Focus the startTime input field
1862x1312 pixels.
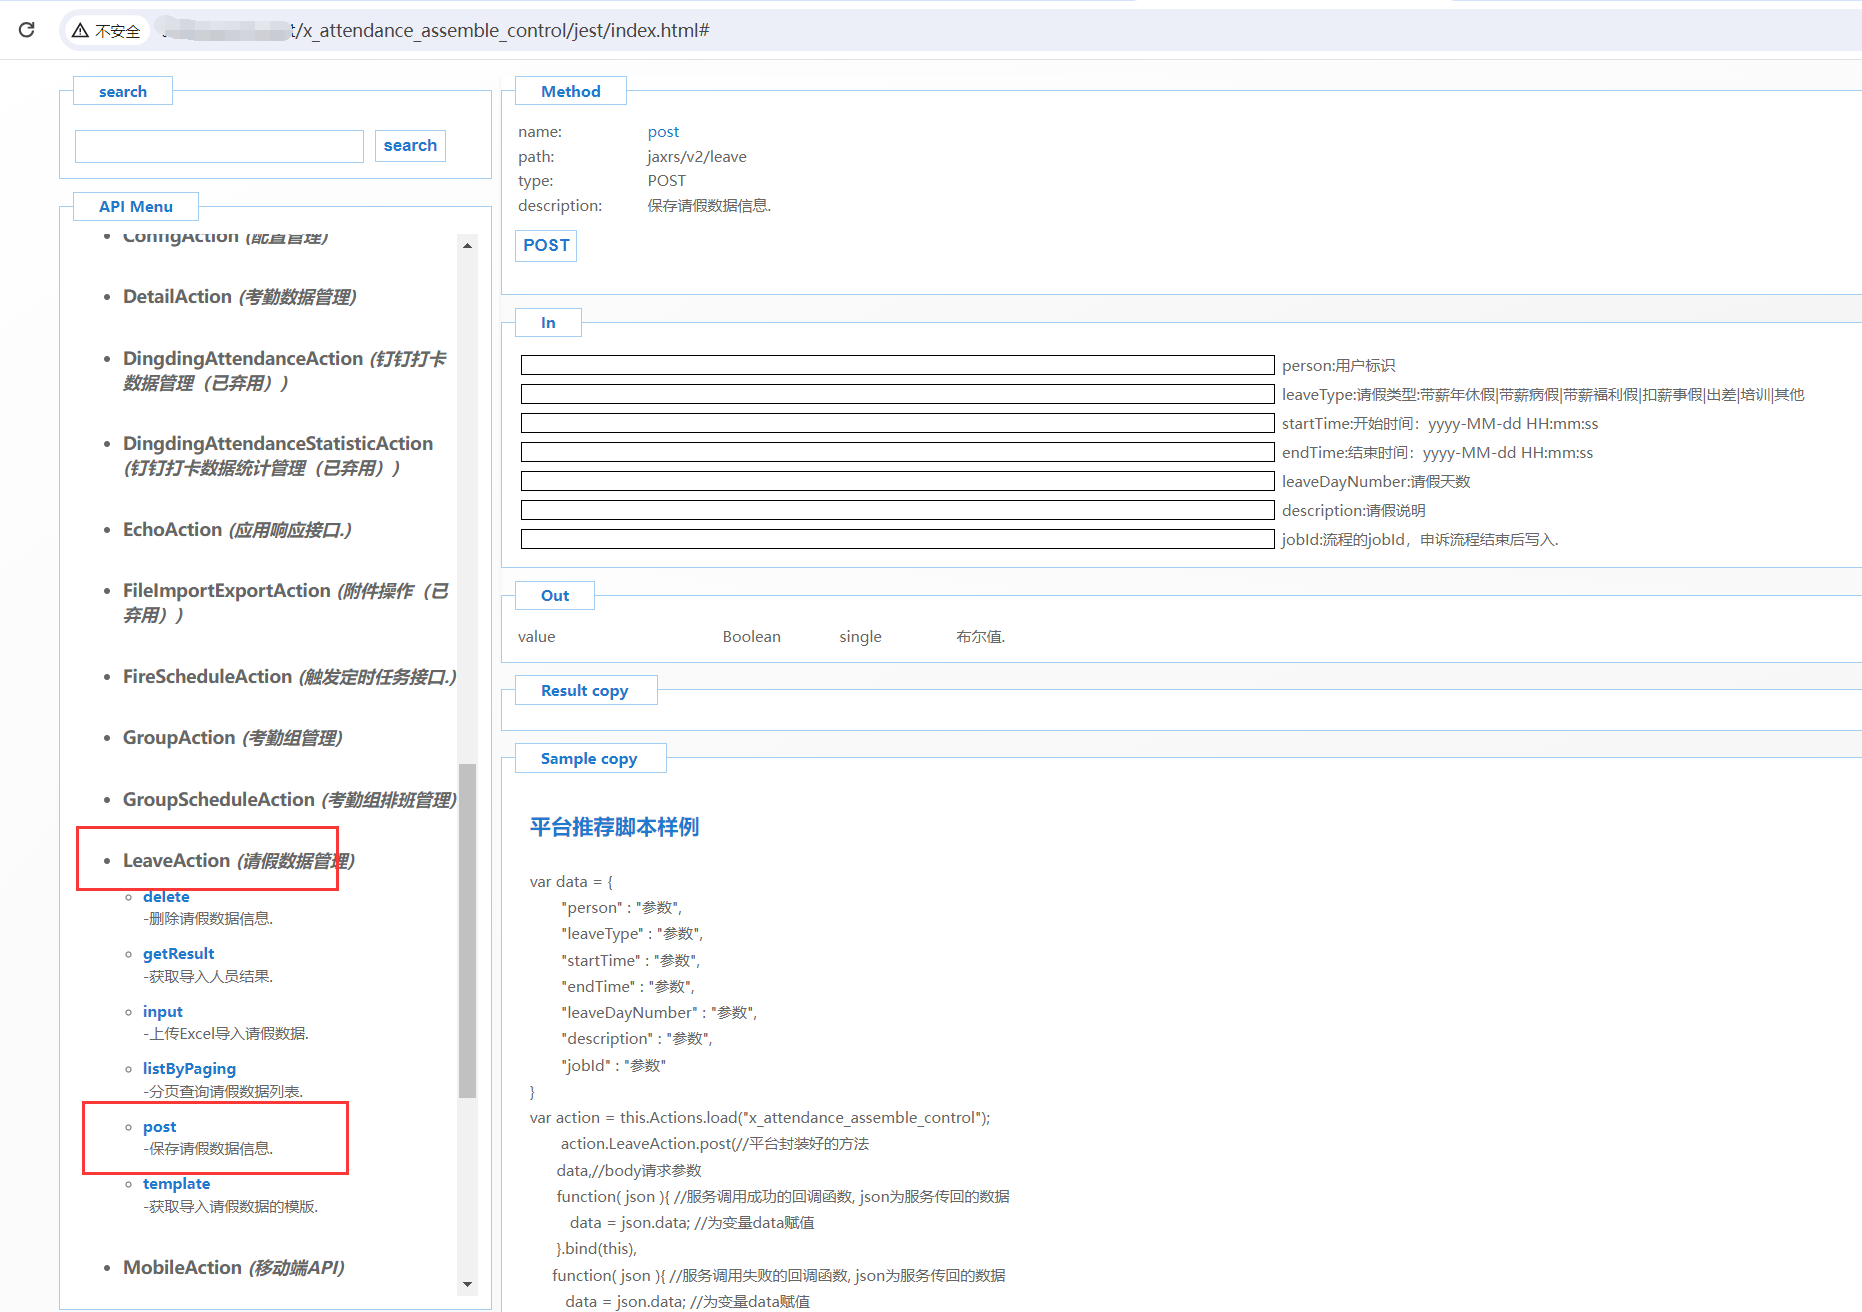click(897, 424)
